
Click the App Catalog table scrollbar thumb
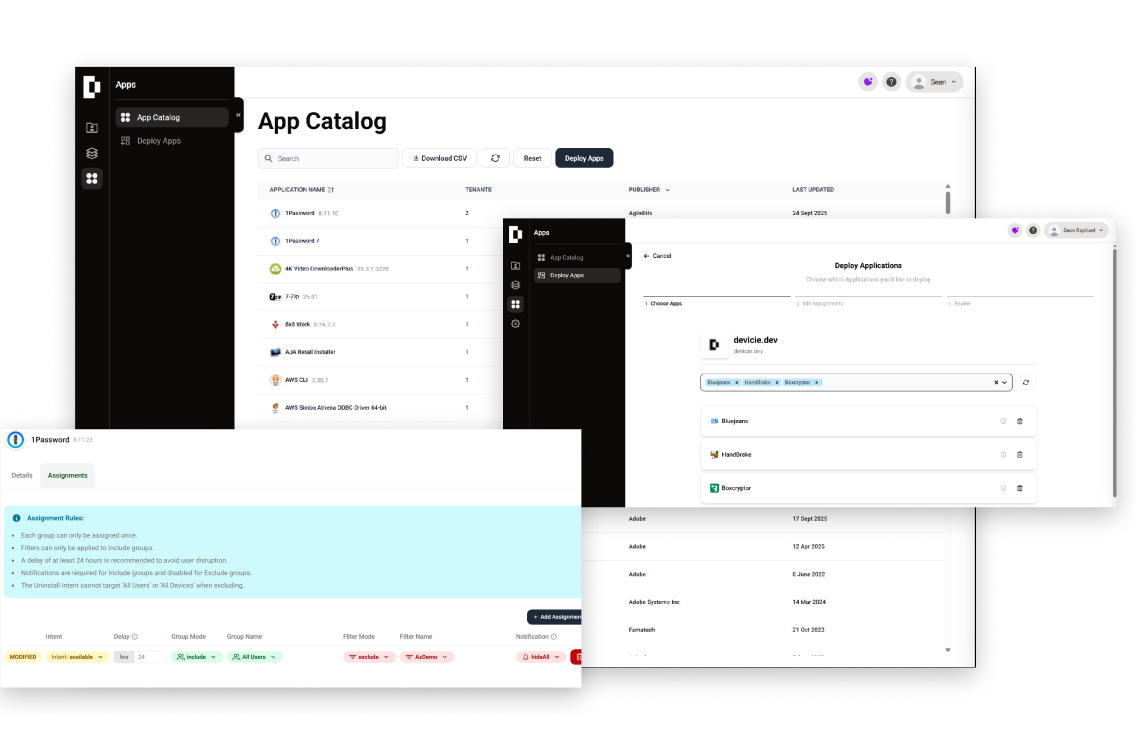[948, 202]
